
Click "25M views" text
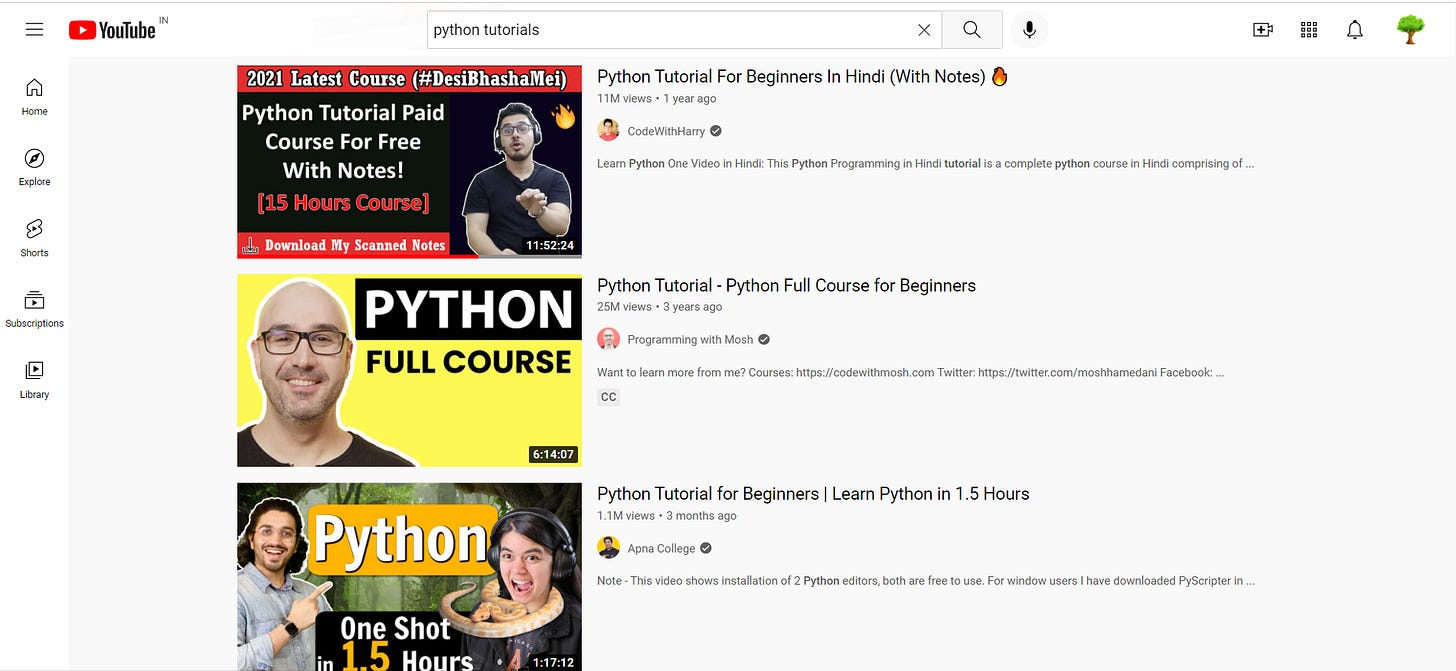(624, 307)
